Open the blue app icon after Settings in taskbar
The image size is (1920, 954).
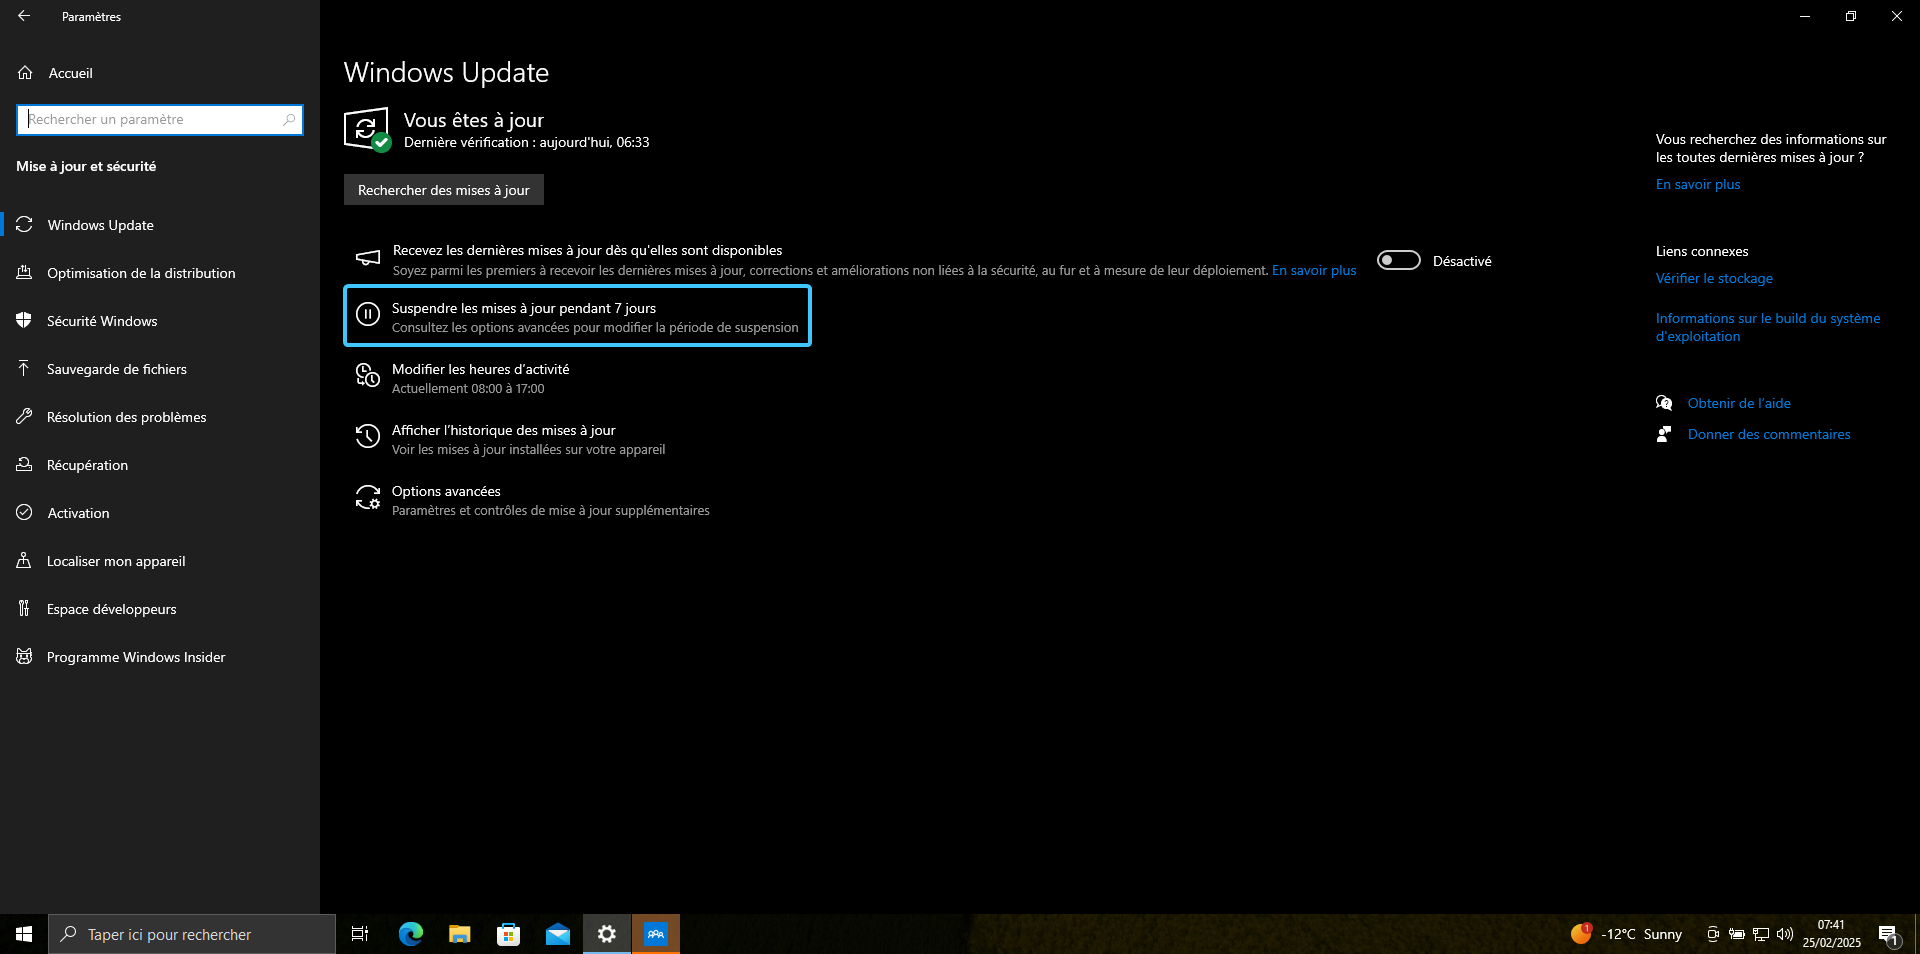[x=656, y=934]
